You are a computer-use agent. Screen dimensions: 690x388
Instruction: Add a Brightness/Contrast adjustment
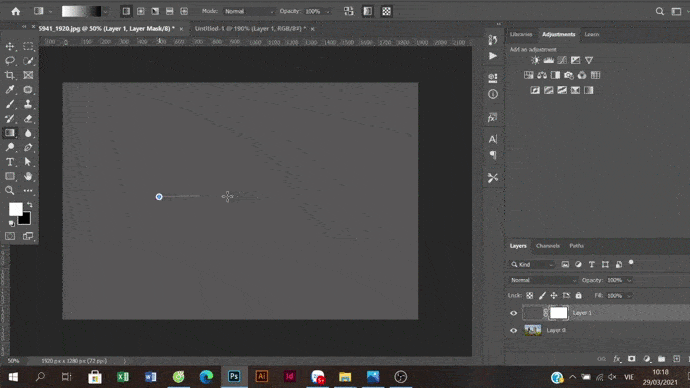535,60
